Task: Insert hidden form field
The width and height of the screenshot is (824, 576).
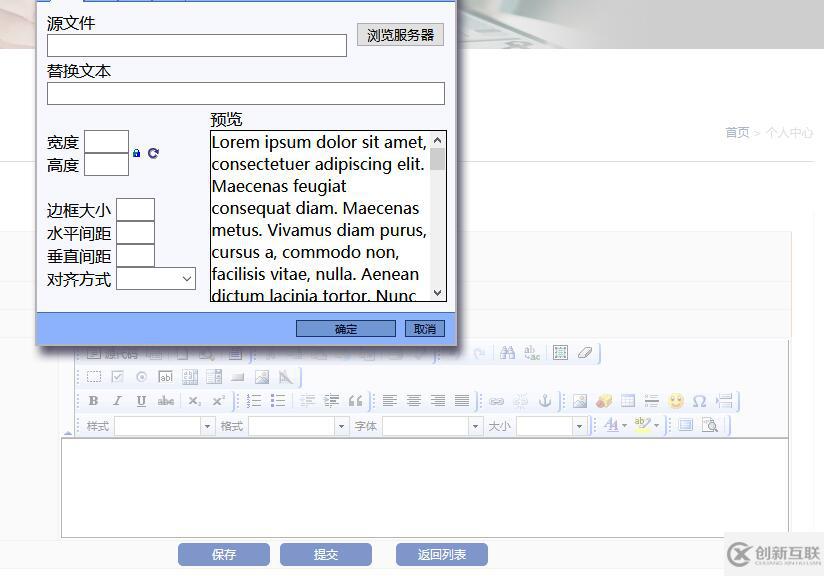Action: tap(286, 377)
